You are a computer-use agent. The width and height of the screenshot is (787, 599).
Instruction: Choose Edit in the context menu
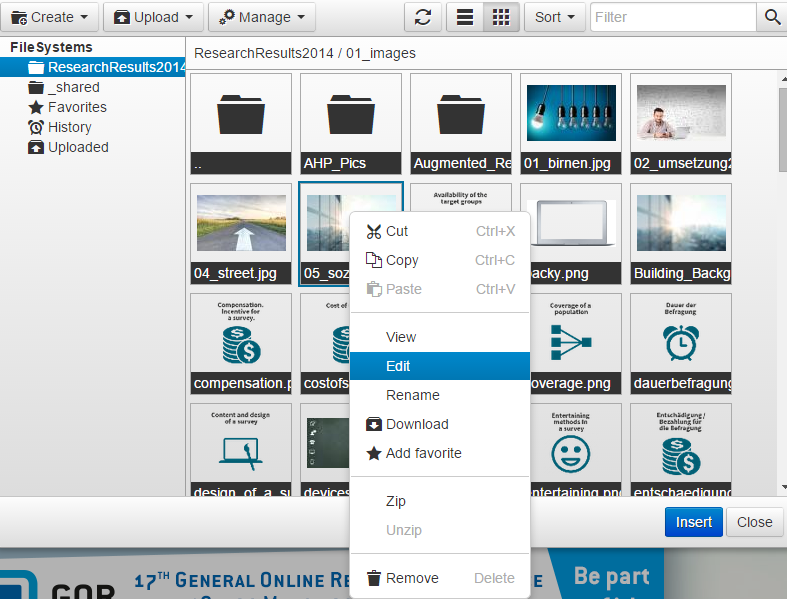398,366
